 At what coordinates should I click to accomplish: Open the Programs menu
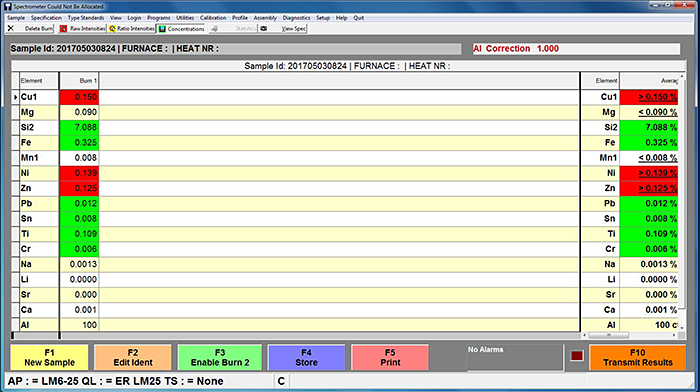[158, 18]
